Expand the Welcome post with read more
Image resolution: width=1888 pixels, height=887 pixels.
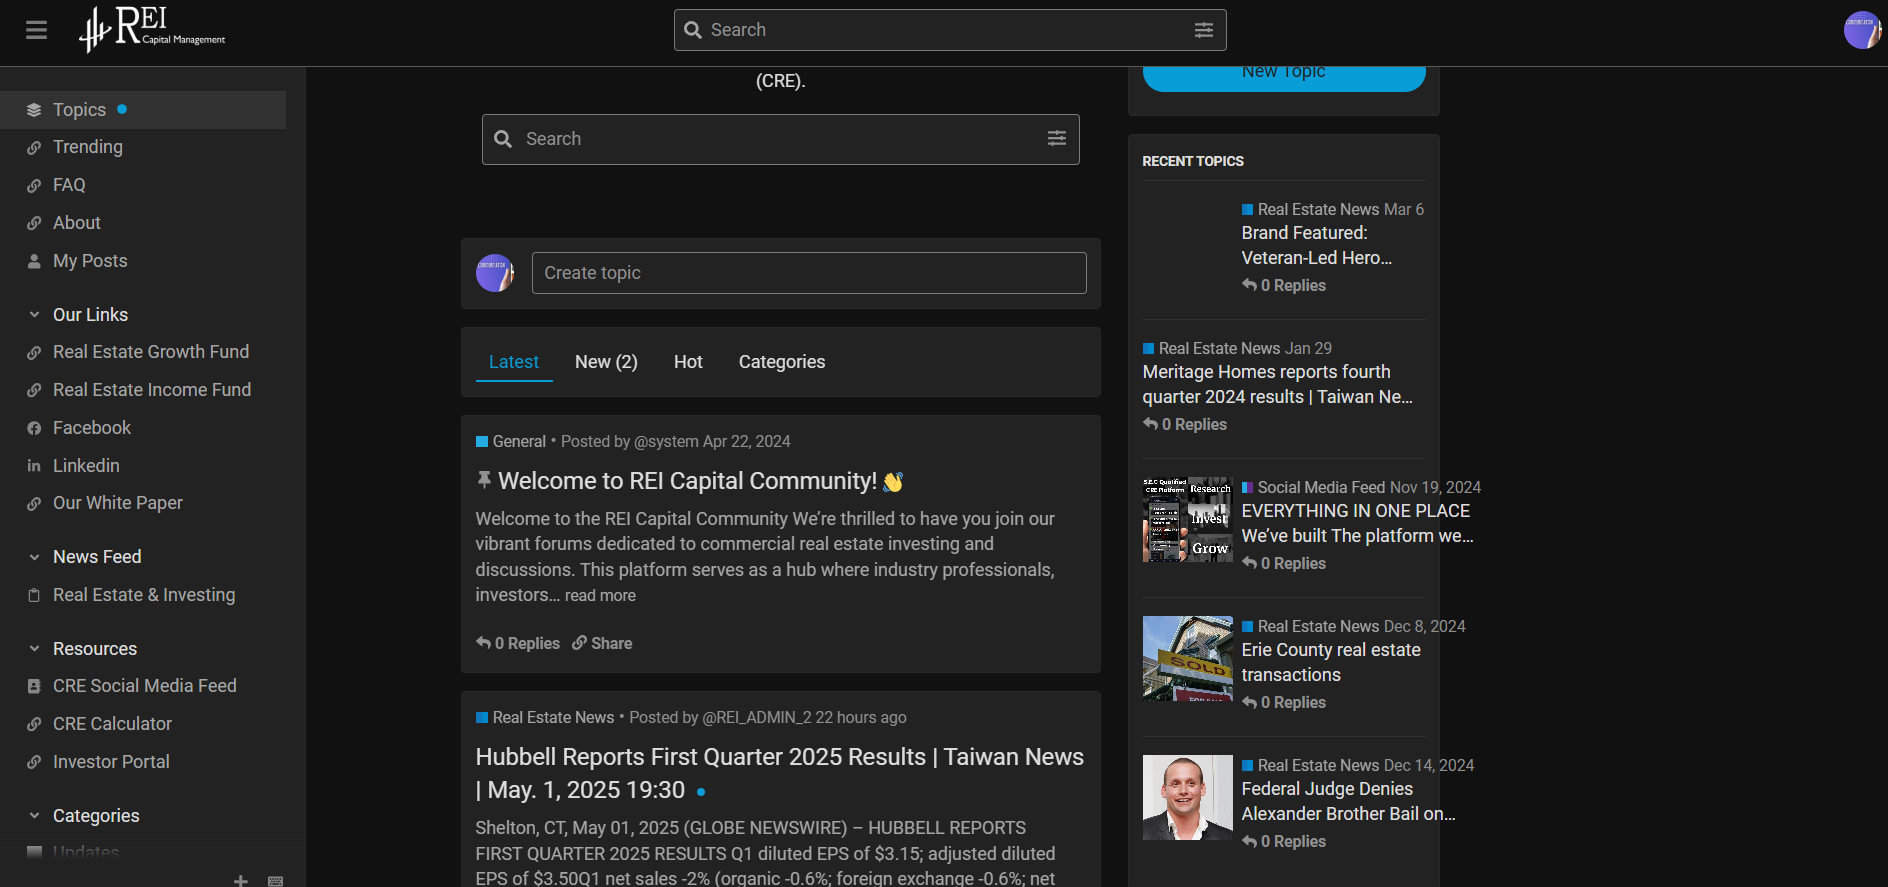point(600,596)
